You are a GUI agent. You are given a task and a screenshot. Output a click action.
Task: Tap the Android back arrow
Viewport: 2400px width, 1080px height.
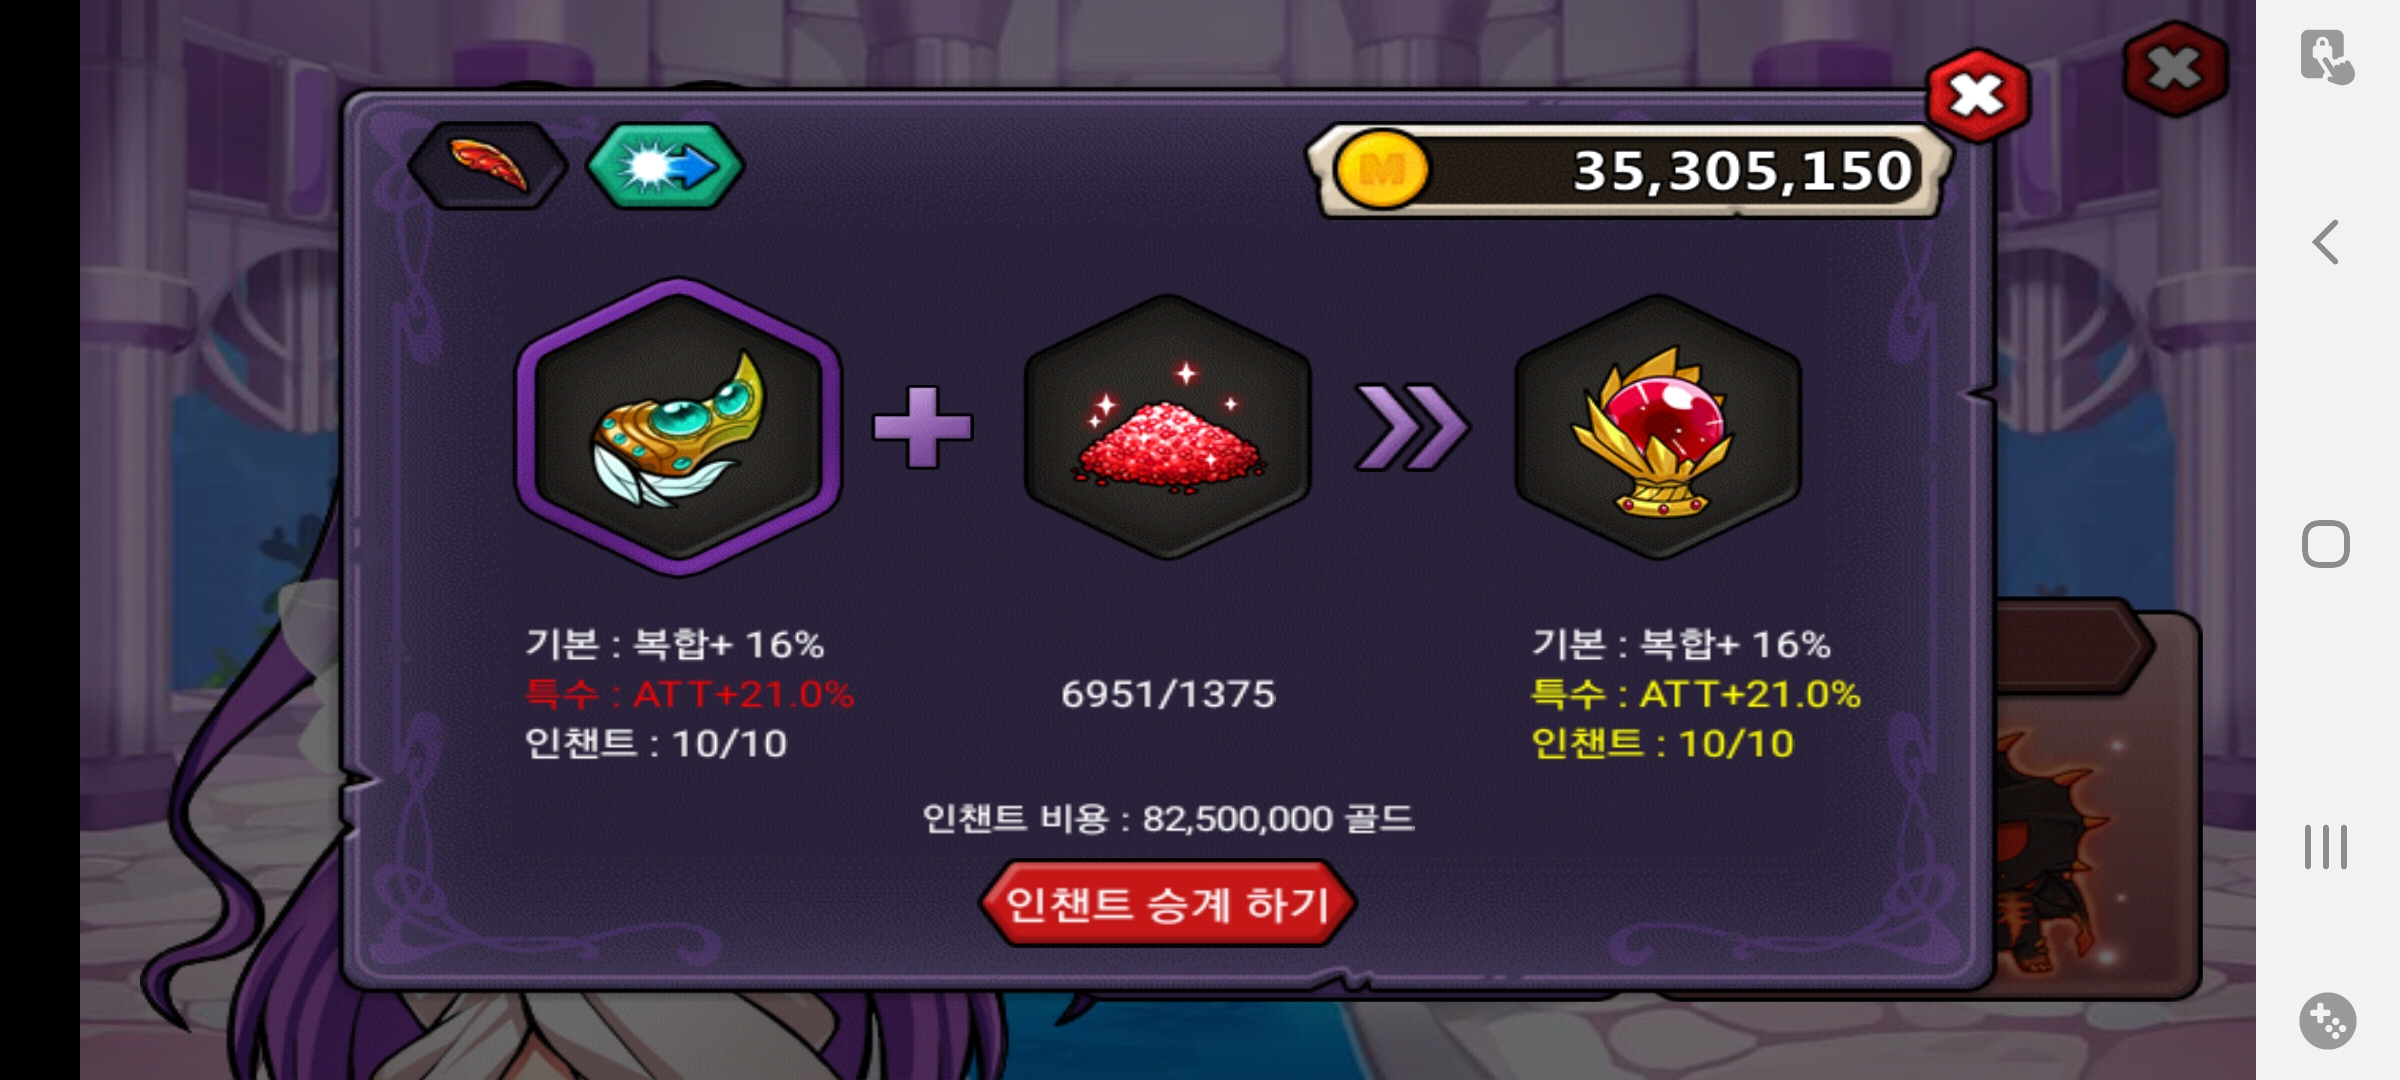[x=2326, y=242]
